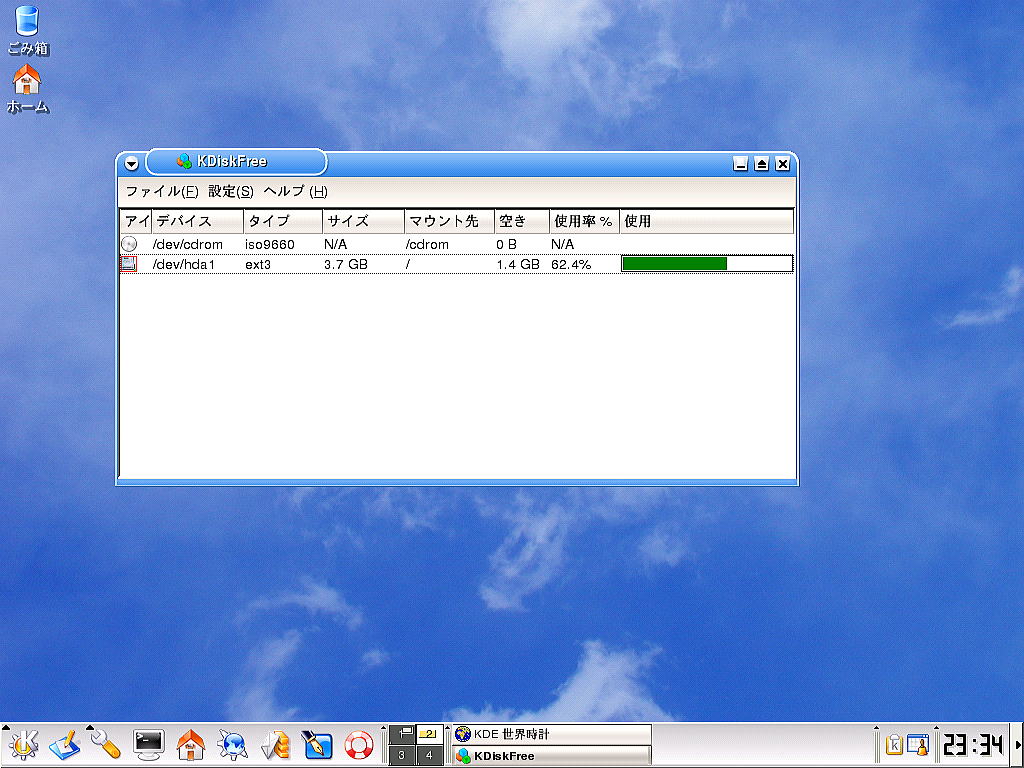Image resolution: width=1024 pixels, height=768 pixels.
Task: Click the CD-ROM disc icon in /dev/cdrom row
Action: pos(129,244)
